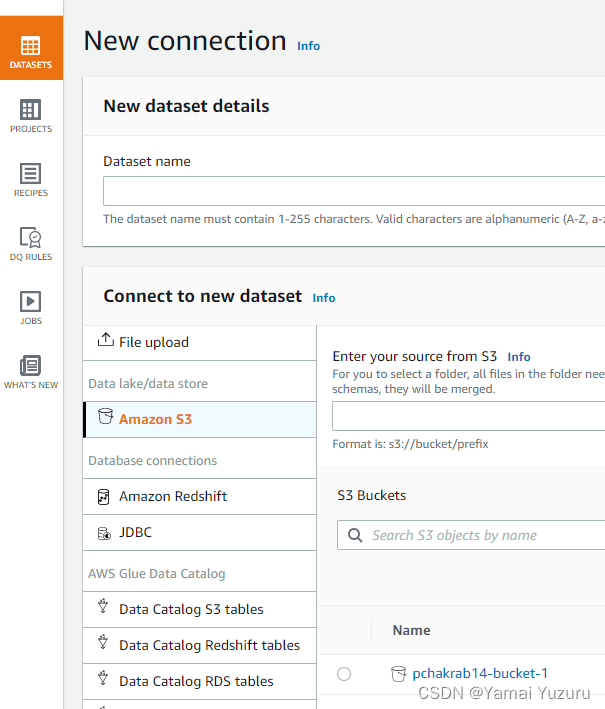Select the Amazon Redshift connection tab
This screenshot has width=605, height=709.
pyautogui.click(x=200, y=496)
